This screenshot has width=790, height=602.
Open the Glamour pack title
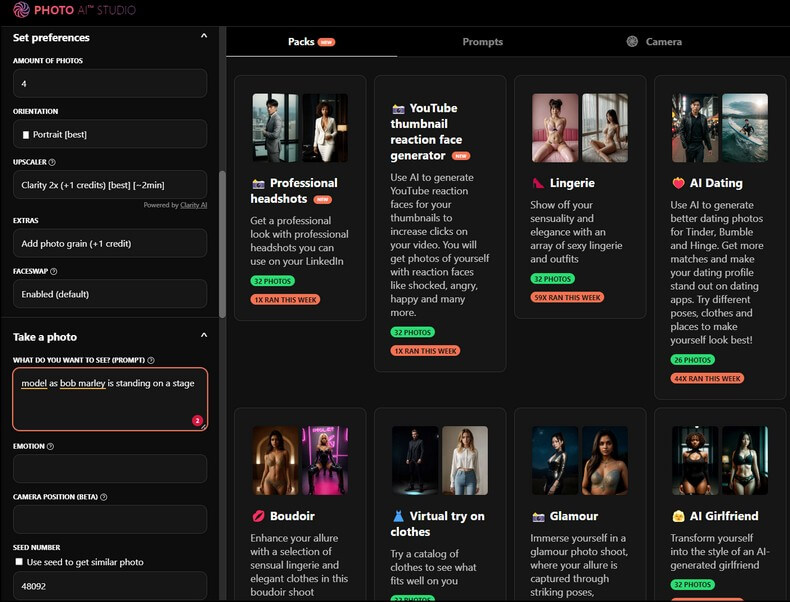(x=574, y=516)
